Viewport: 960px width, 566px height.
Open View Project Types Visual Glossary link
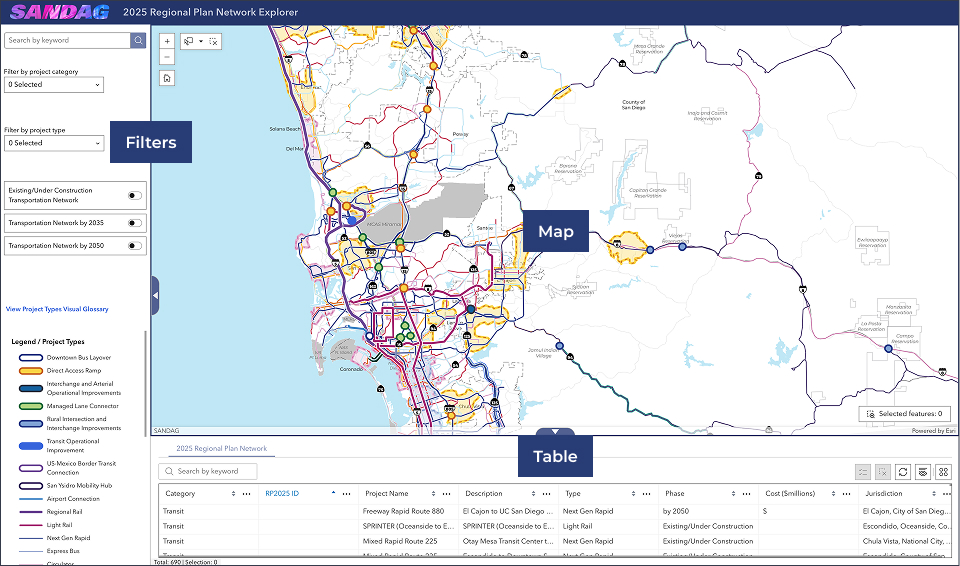click(x=57, y=309)
